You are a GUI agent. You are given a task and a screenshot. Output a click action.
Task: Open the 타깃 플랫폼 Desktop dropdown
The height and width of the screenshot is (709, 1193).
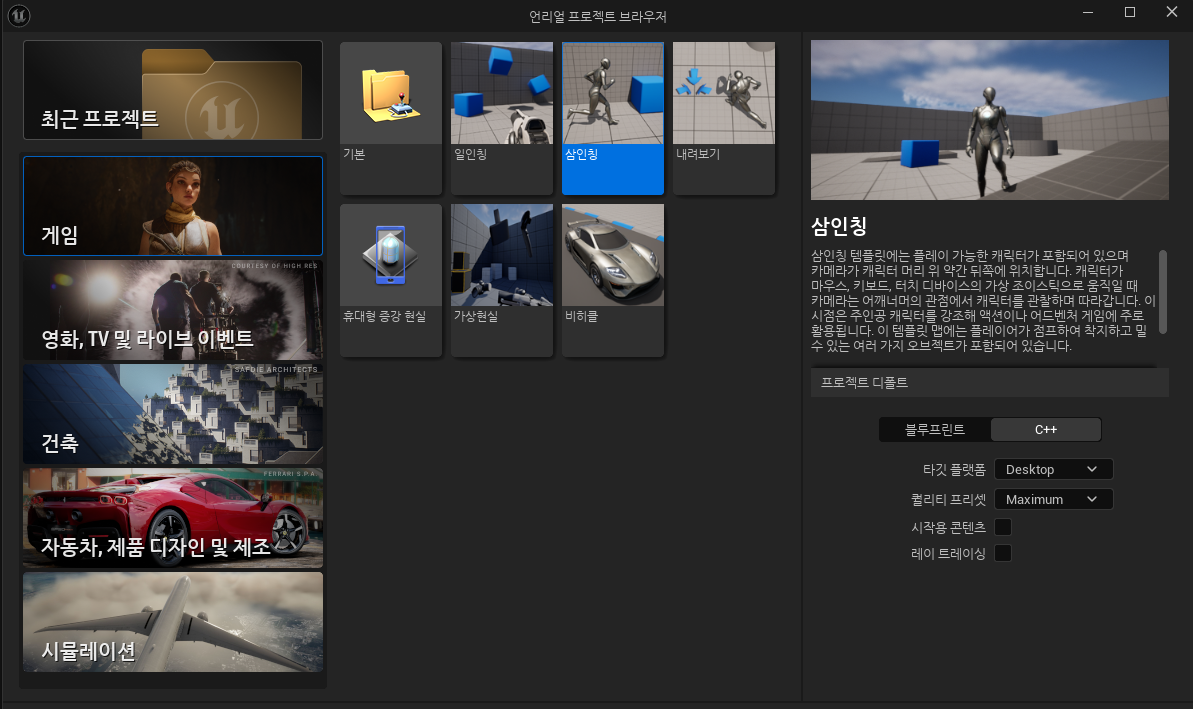1054,469
